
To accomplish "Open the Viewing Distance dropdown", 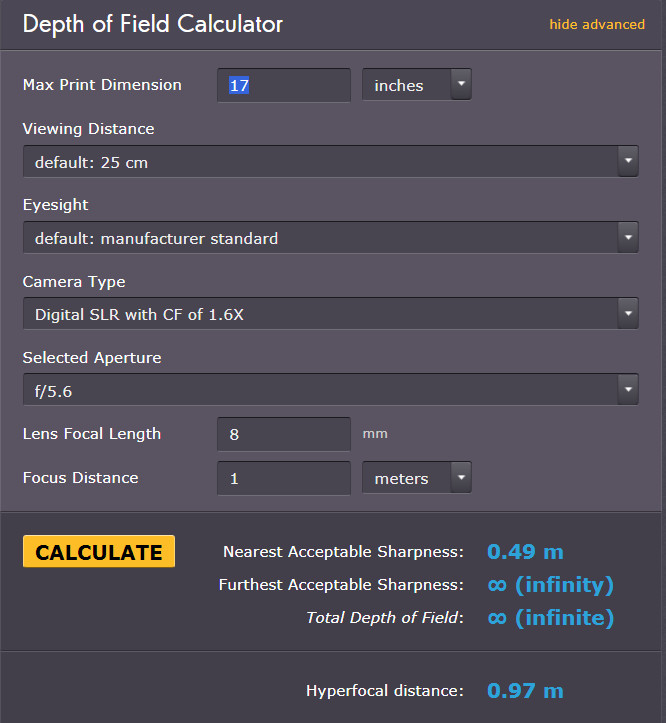I will 331,161.
